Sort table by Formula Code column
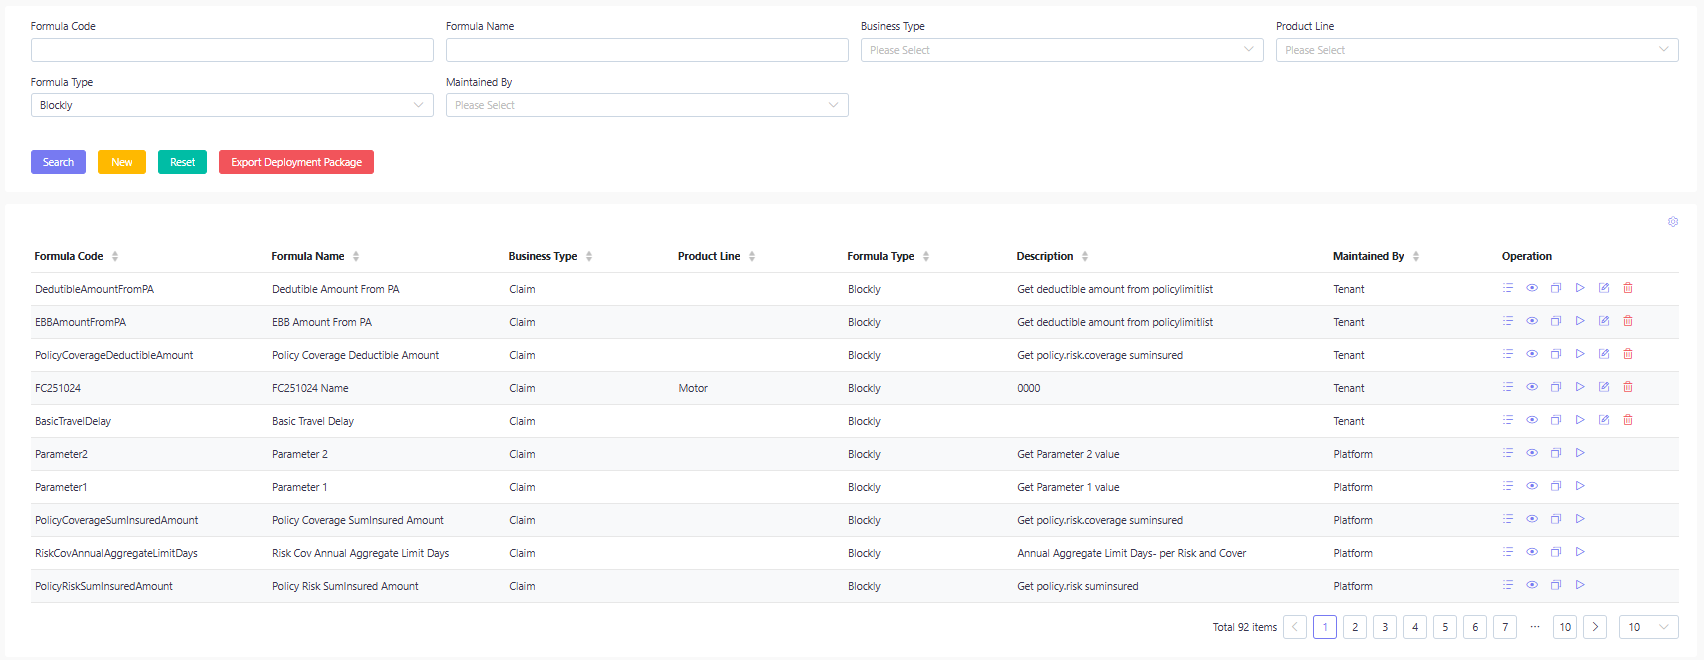Viewport: 1704px width, 660px height. (x=115, y=256)
